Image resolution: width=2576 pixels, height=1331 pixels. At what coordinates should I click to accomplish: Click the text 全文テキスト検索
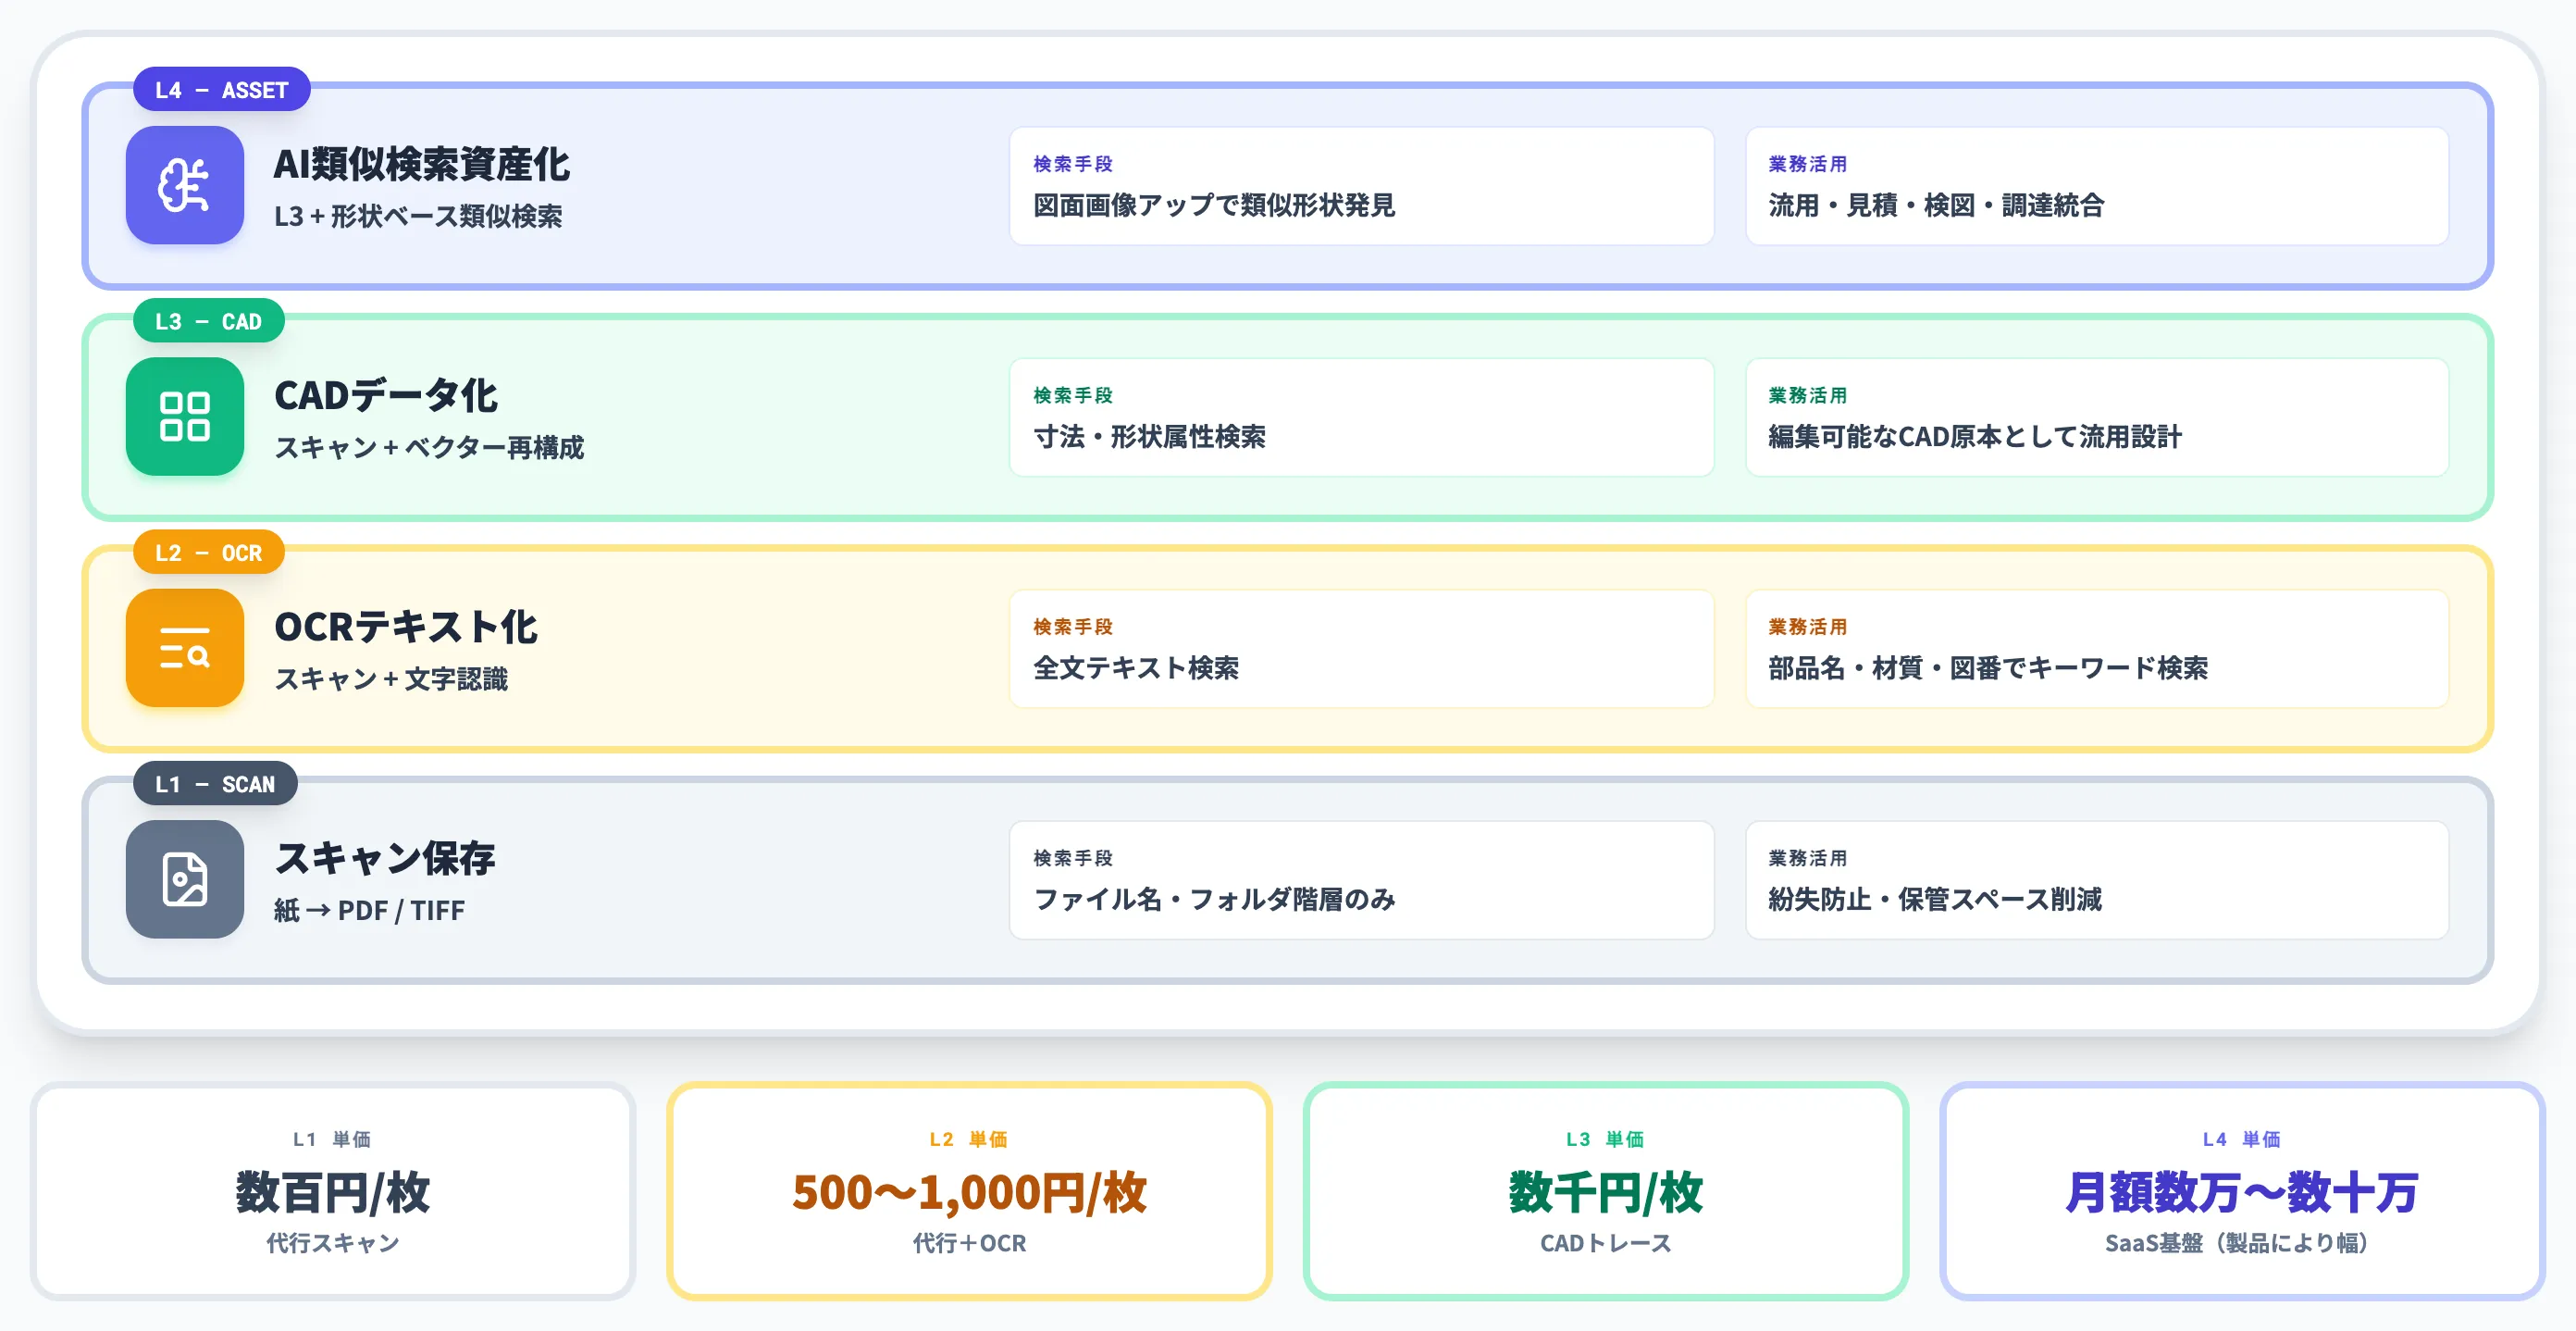point(1136,668)
